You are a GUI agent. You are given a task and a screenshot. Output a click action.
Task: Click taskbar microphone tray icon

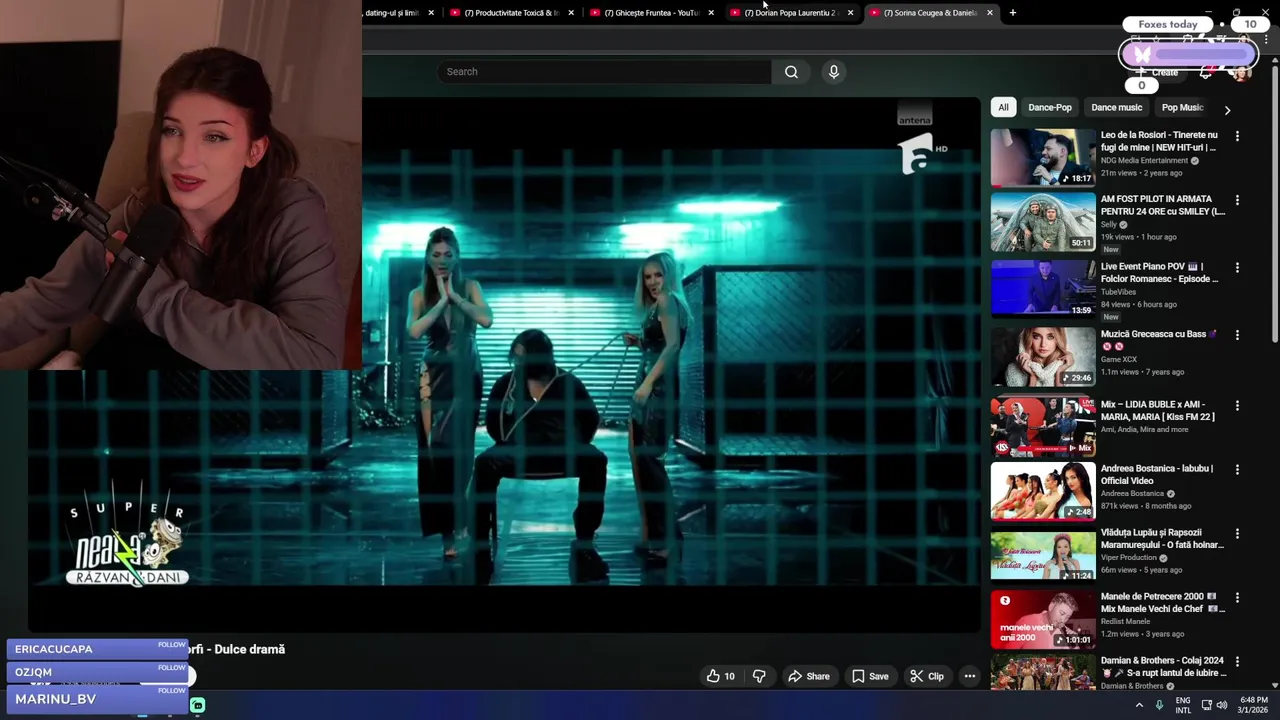[x=1159, y=705]
